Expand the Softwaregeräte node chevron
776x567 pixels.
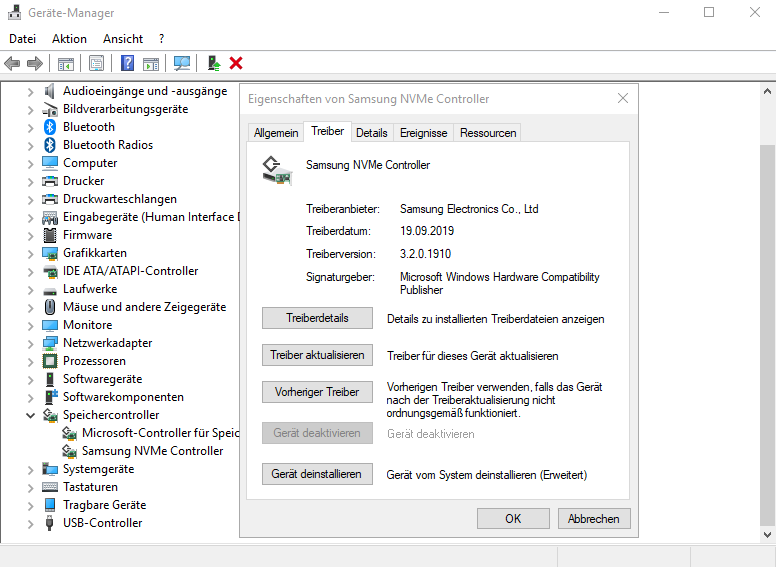(30, 379)
